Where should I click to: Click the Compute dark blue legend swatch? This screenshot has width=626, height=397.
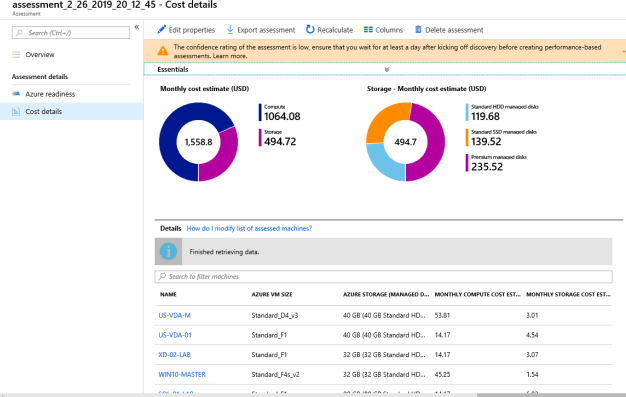coord(260,112)
